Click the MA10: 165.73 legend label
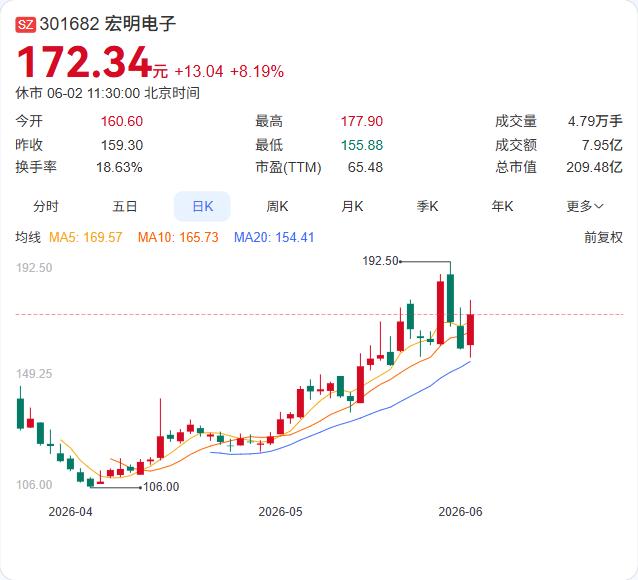The image size is (638, 580). coord(178,237)
